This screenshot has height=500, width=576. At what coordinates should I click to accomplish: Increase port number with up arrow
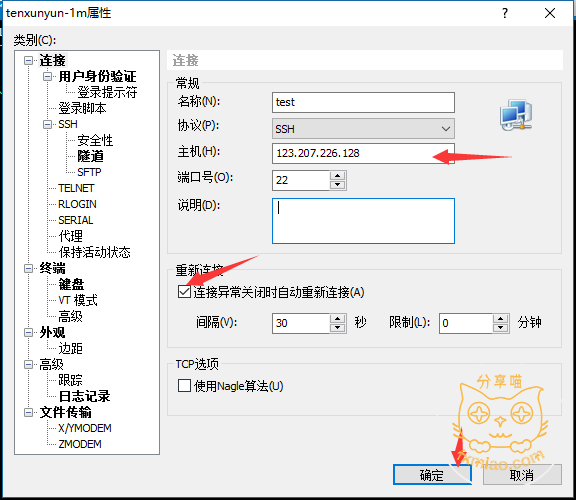(x=338, y=175)
